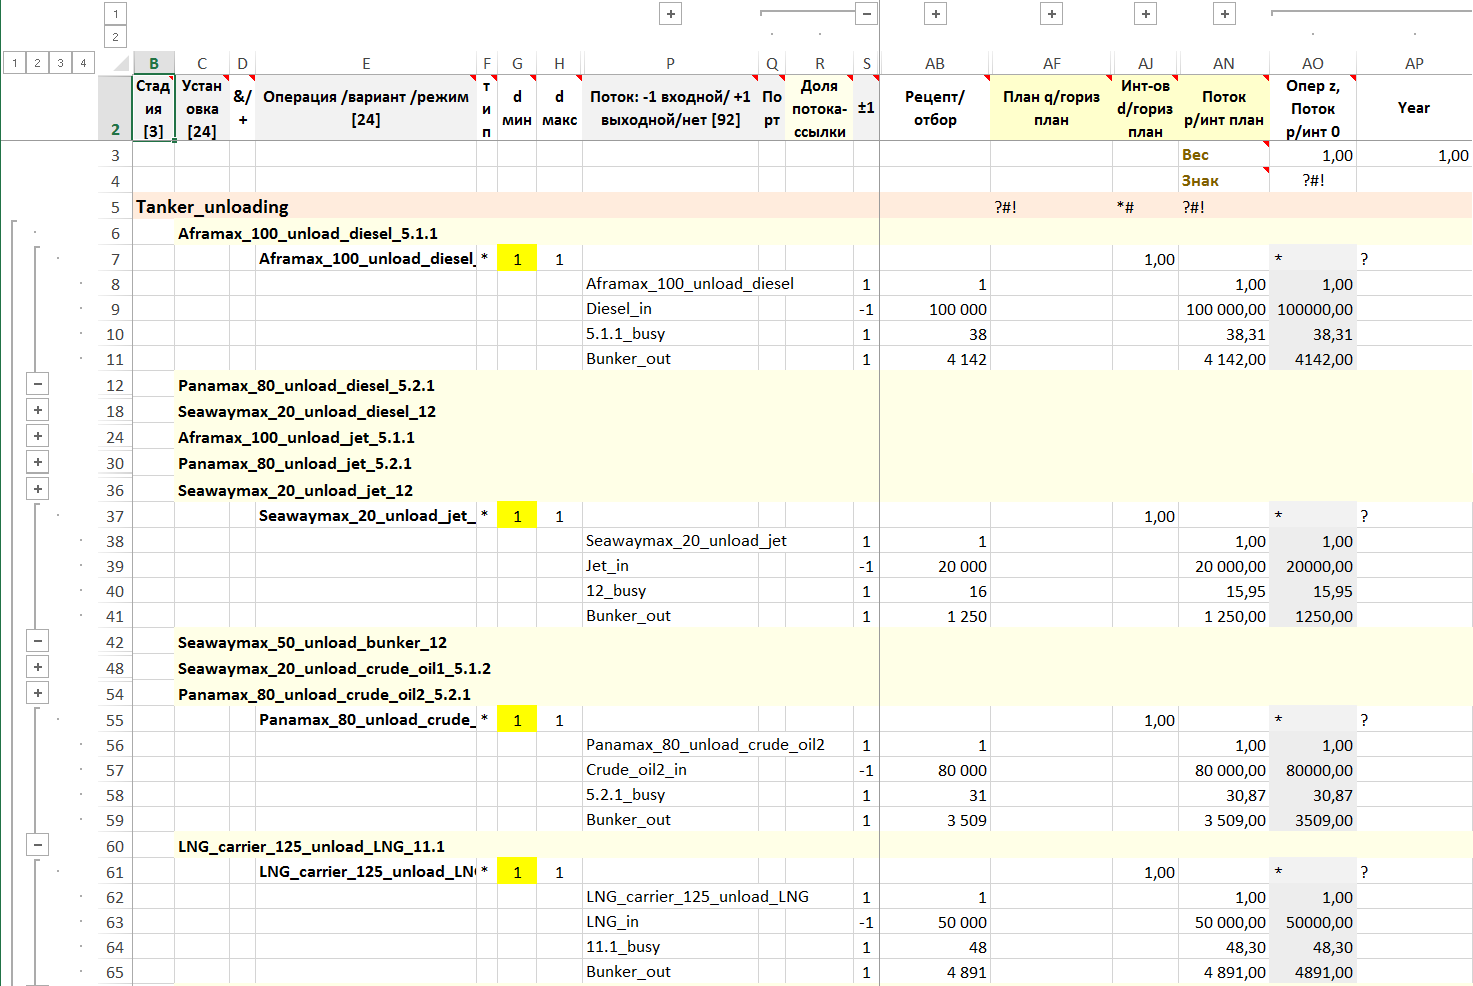Image resolution: width=1473 pixels, height=986 pixels.
Task: Collapse group at row 60 LNG_carrier_125_unload_LNG
Action: coord(38,845)
